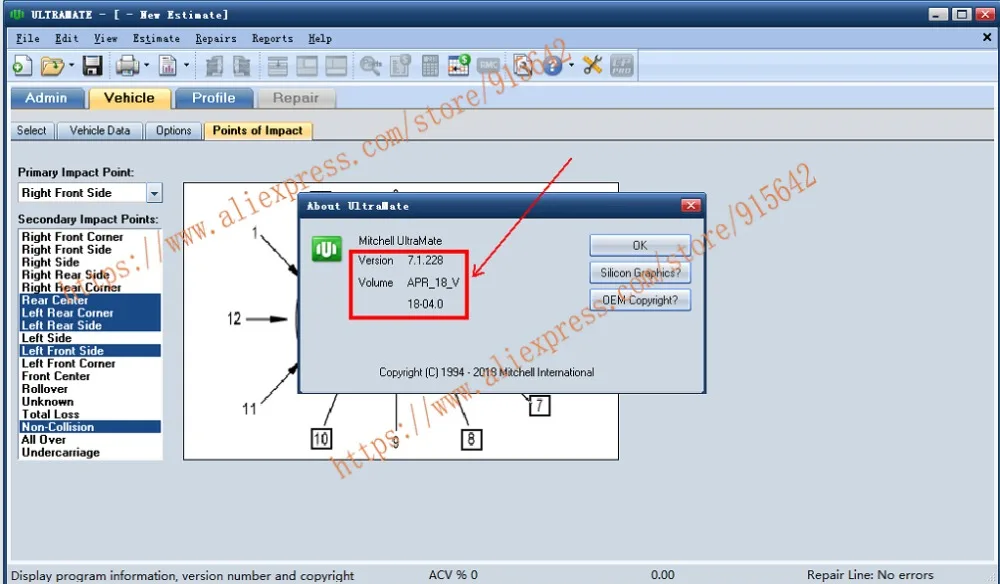Open the Edit menu
This screenshot has height=584, width=1000.
(66, 39)
